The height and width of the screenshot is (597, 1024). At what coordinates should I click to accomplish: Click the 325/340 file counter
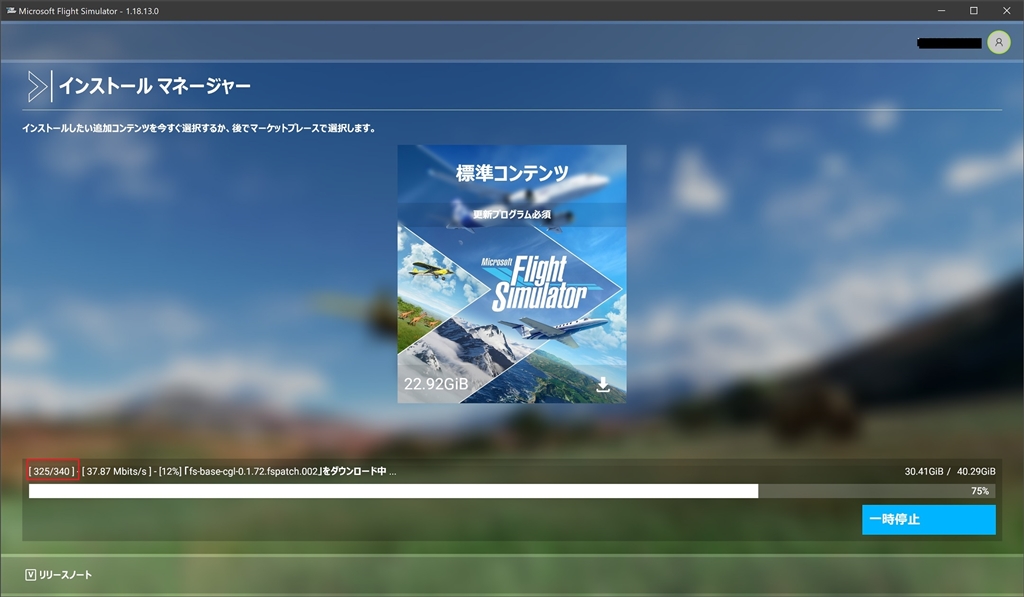52,471
